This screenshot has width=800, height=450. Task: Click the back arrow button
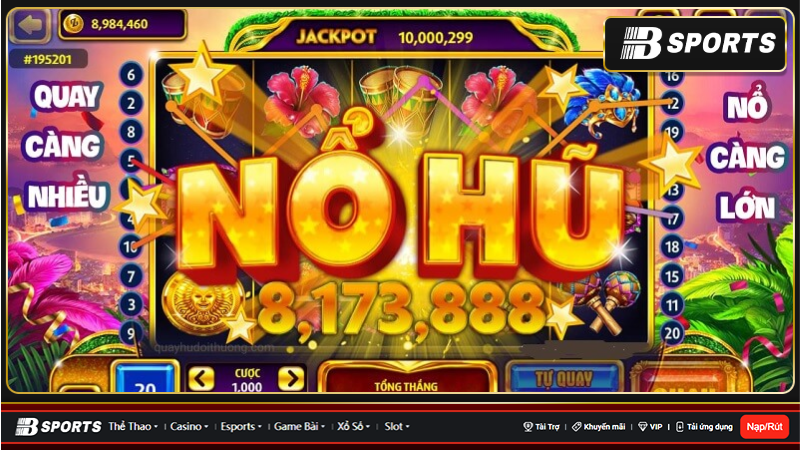30,24
